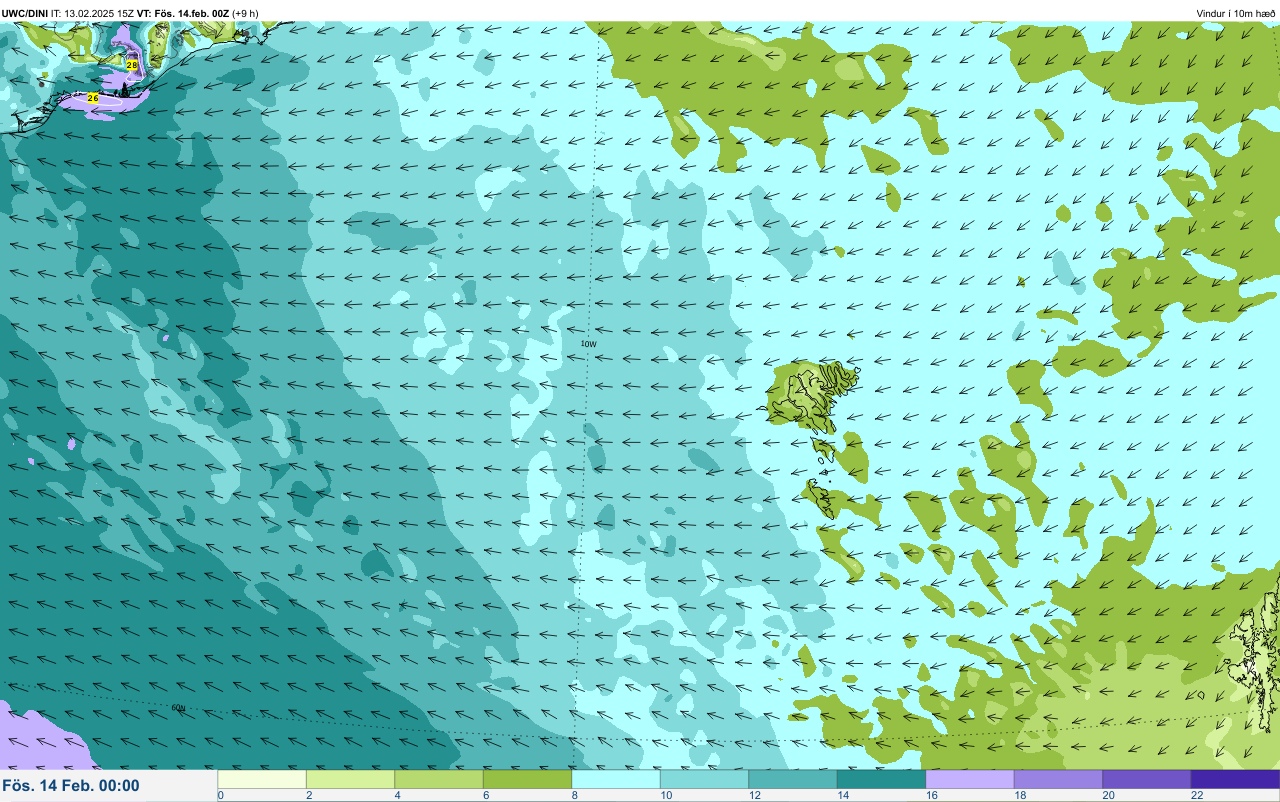Click the legend tick label '0'

coord(220,795)
